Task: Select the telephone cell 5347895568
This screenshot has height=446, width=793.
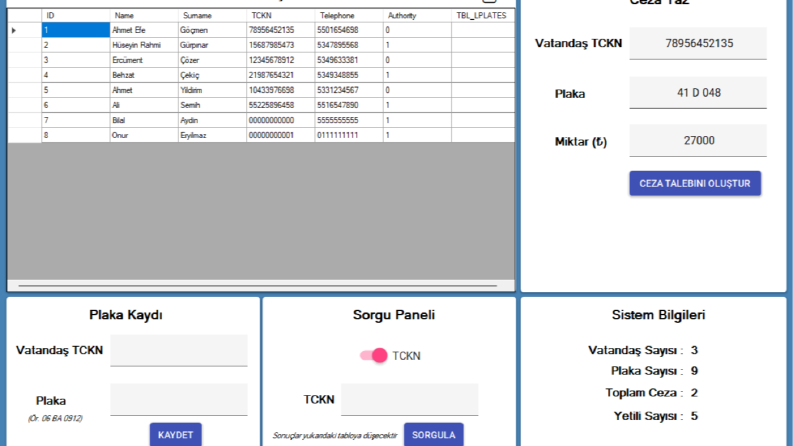Action: coord(348,45)
